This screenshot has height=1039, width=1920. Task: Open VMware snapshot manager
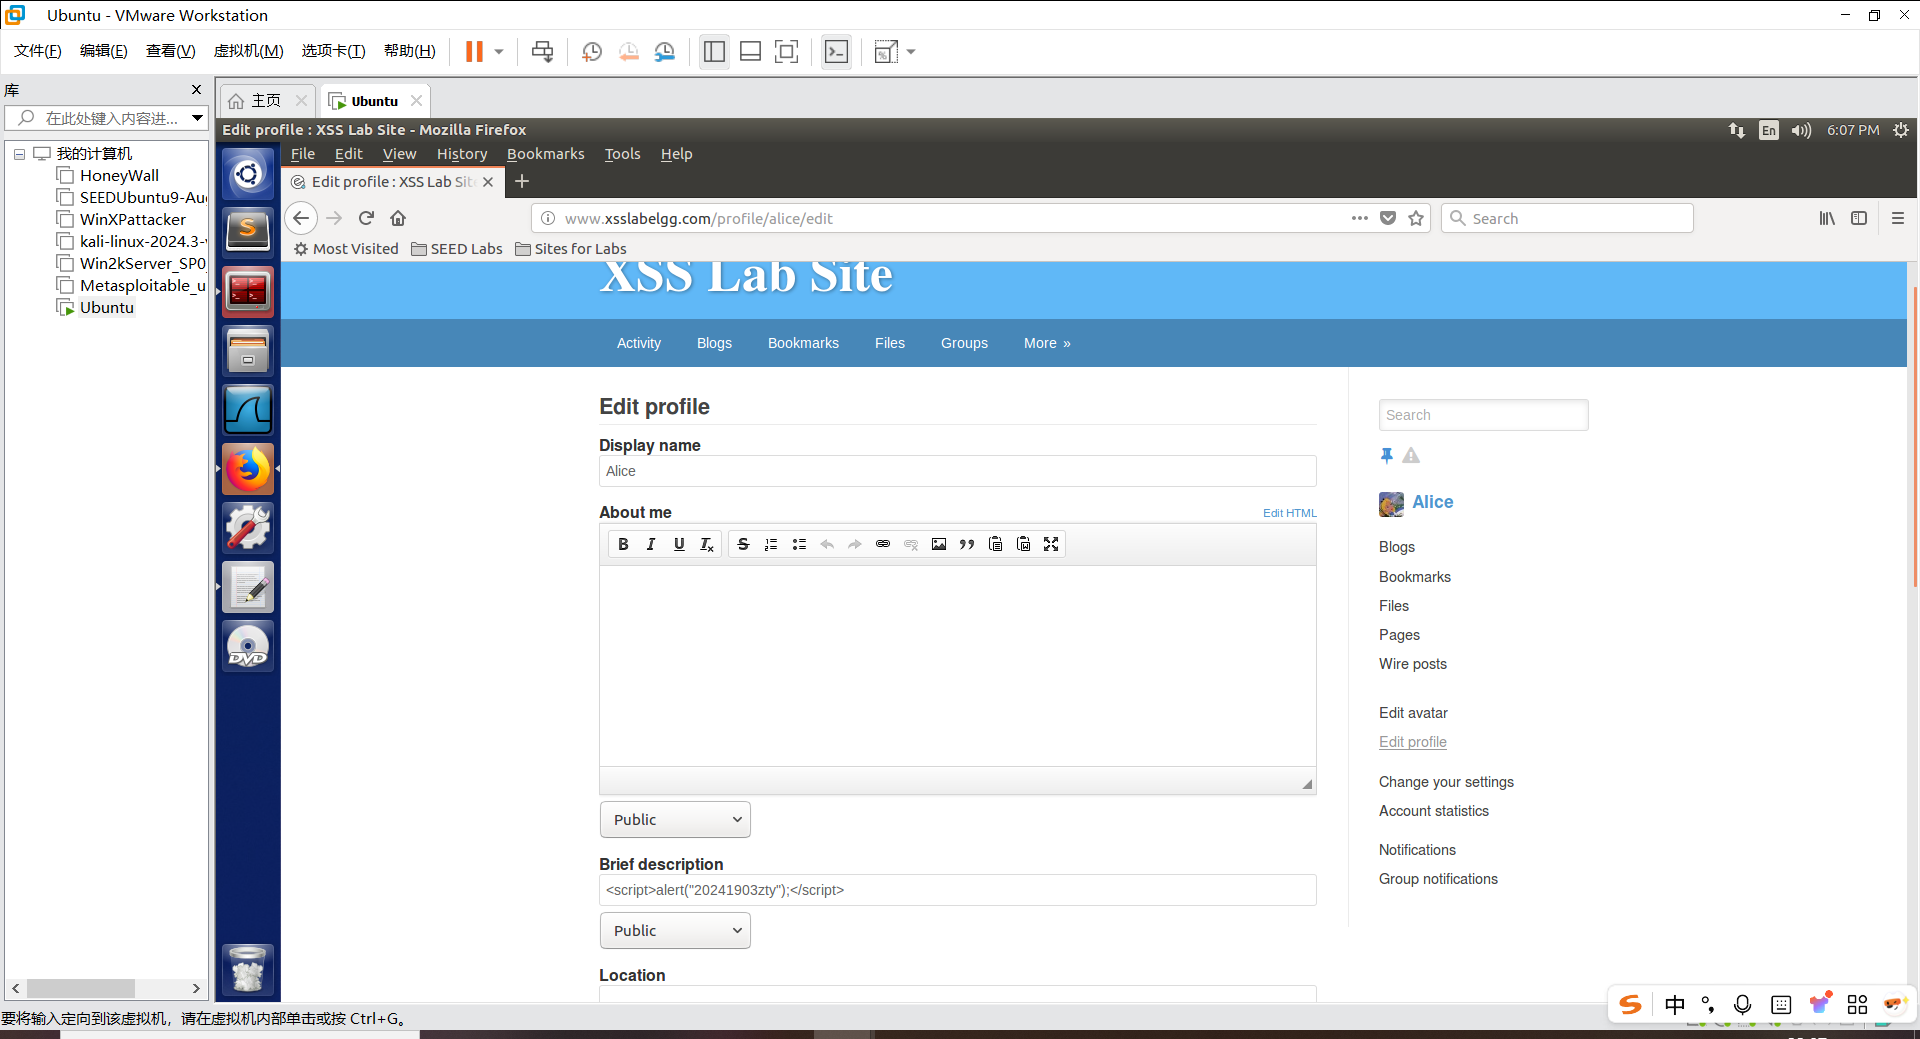click(x=665, y=52)
